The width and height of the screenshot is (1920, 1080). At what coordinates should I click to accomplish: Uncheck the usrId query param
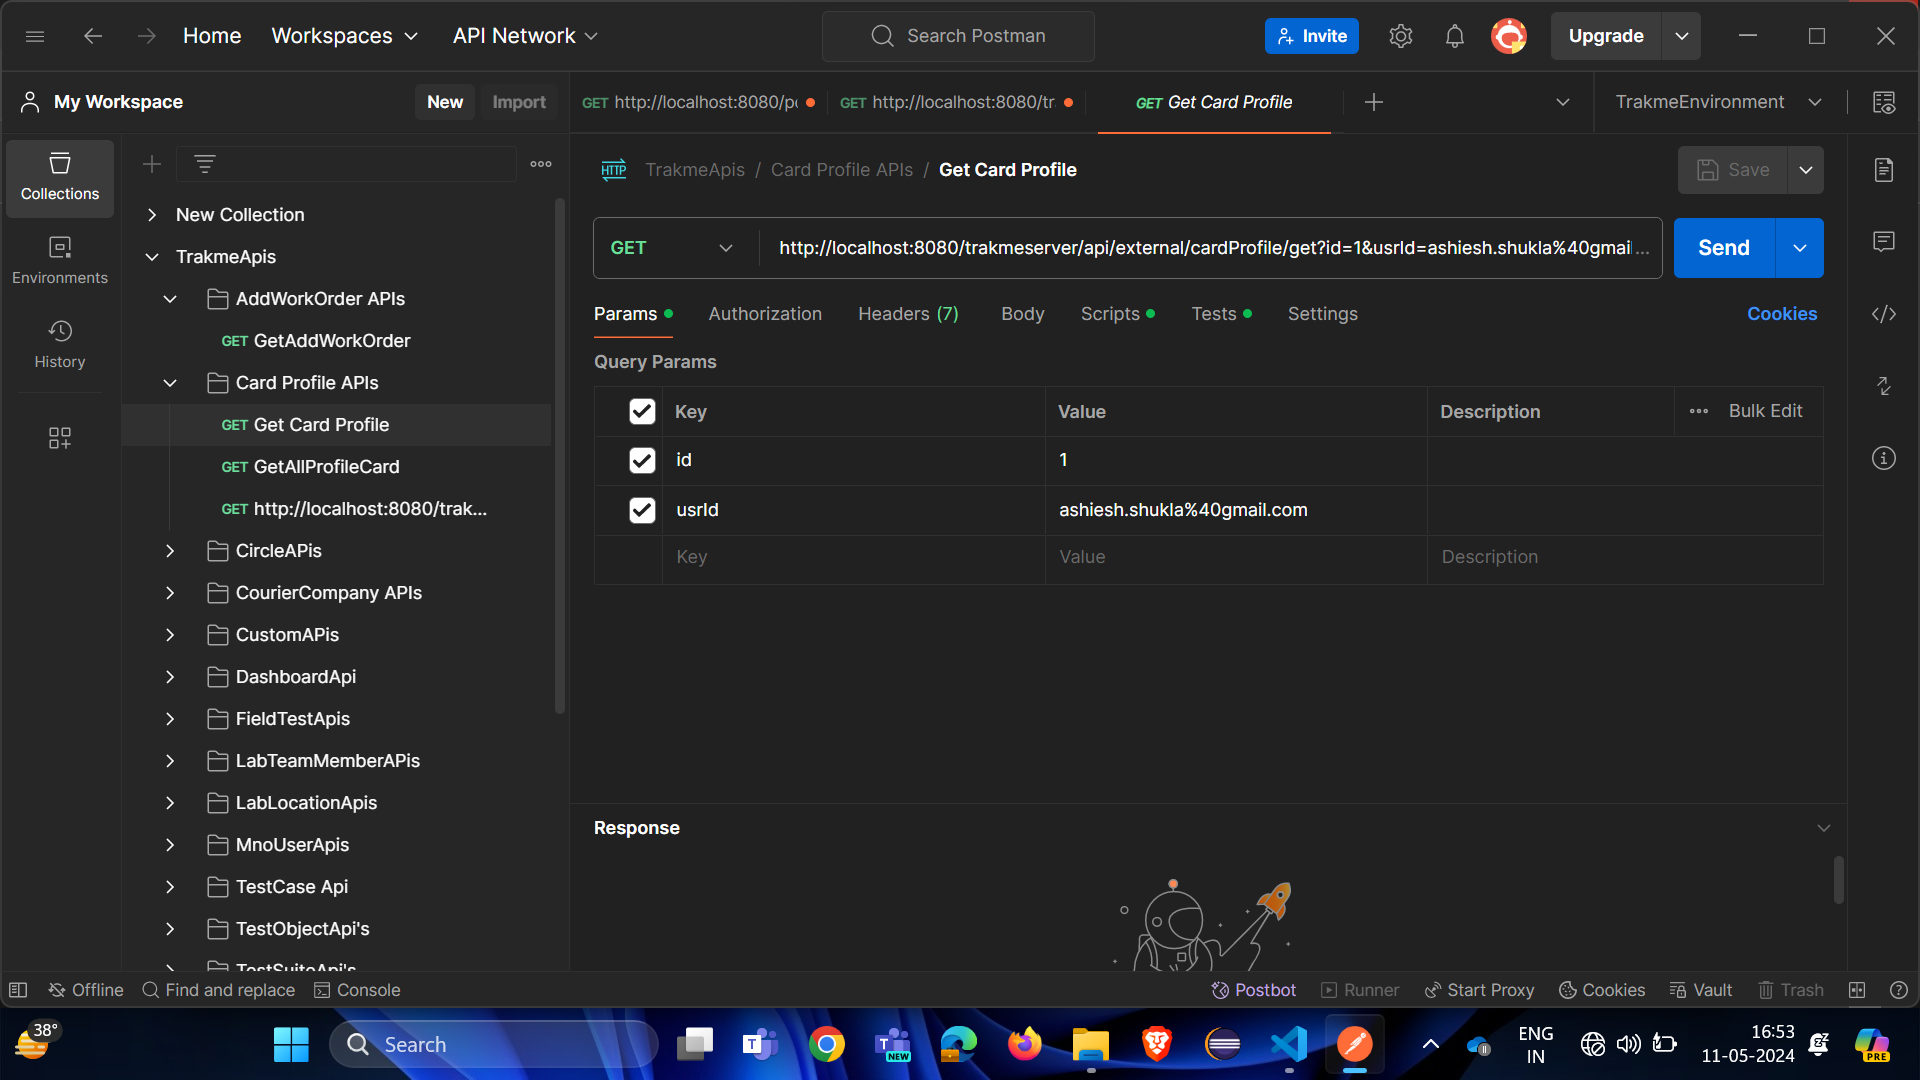(x=642, y=510)
